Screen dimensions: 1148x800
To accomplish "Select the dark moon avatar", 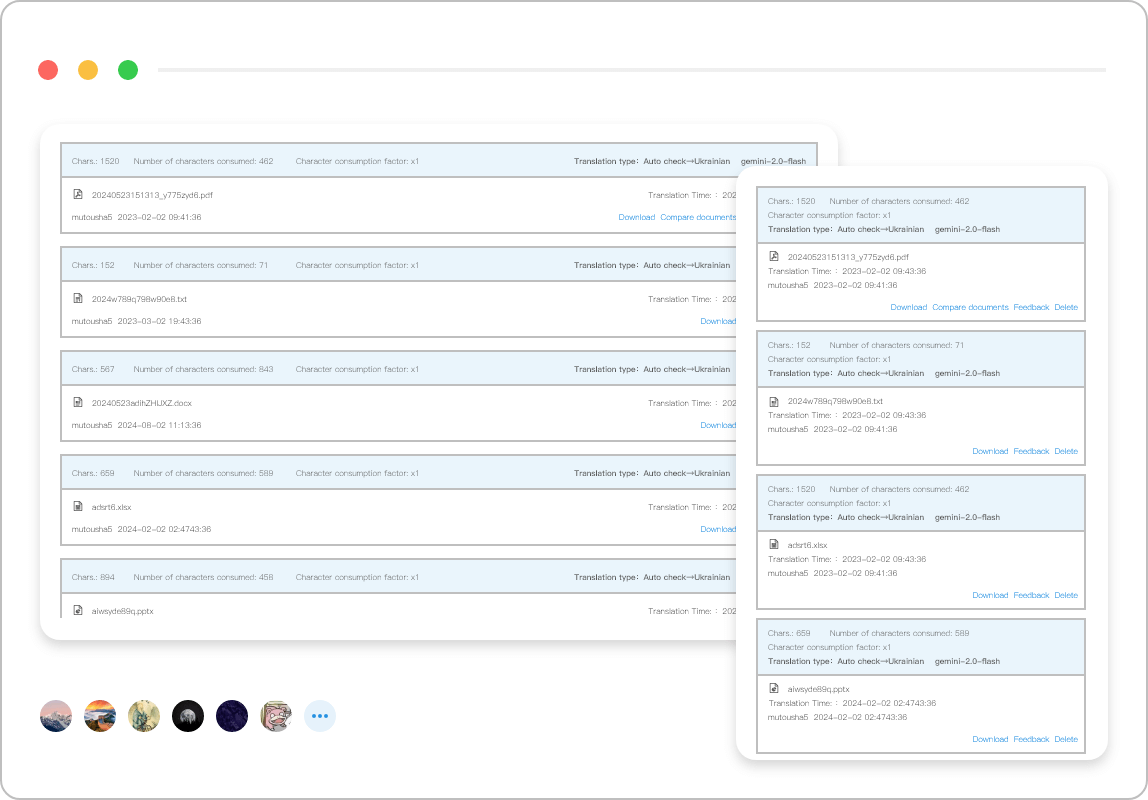I will click(x=188, y=716).
